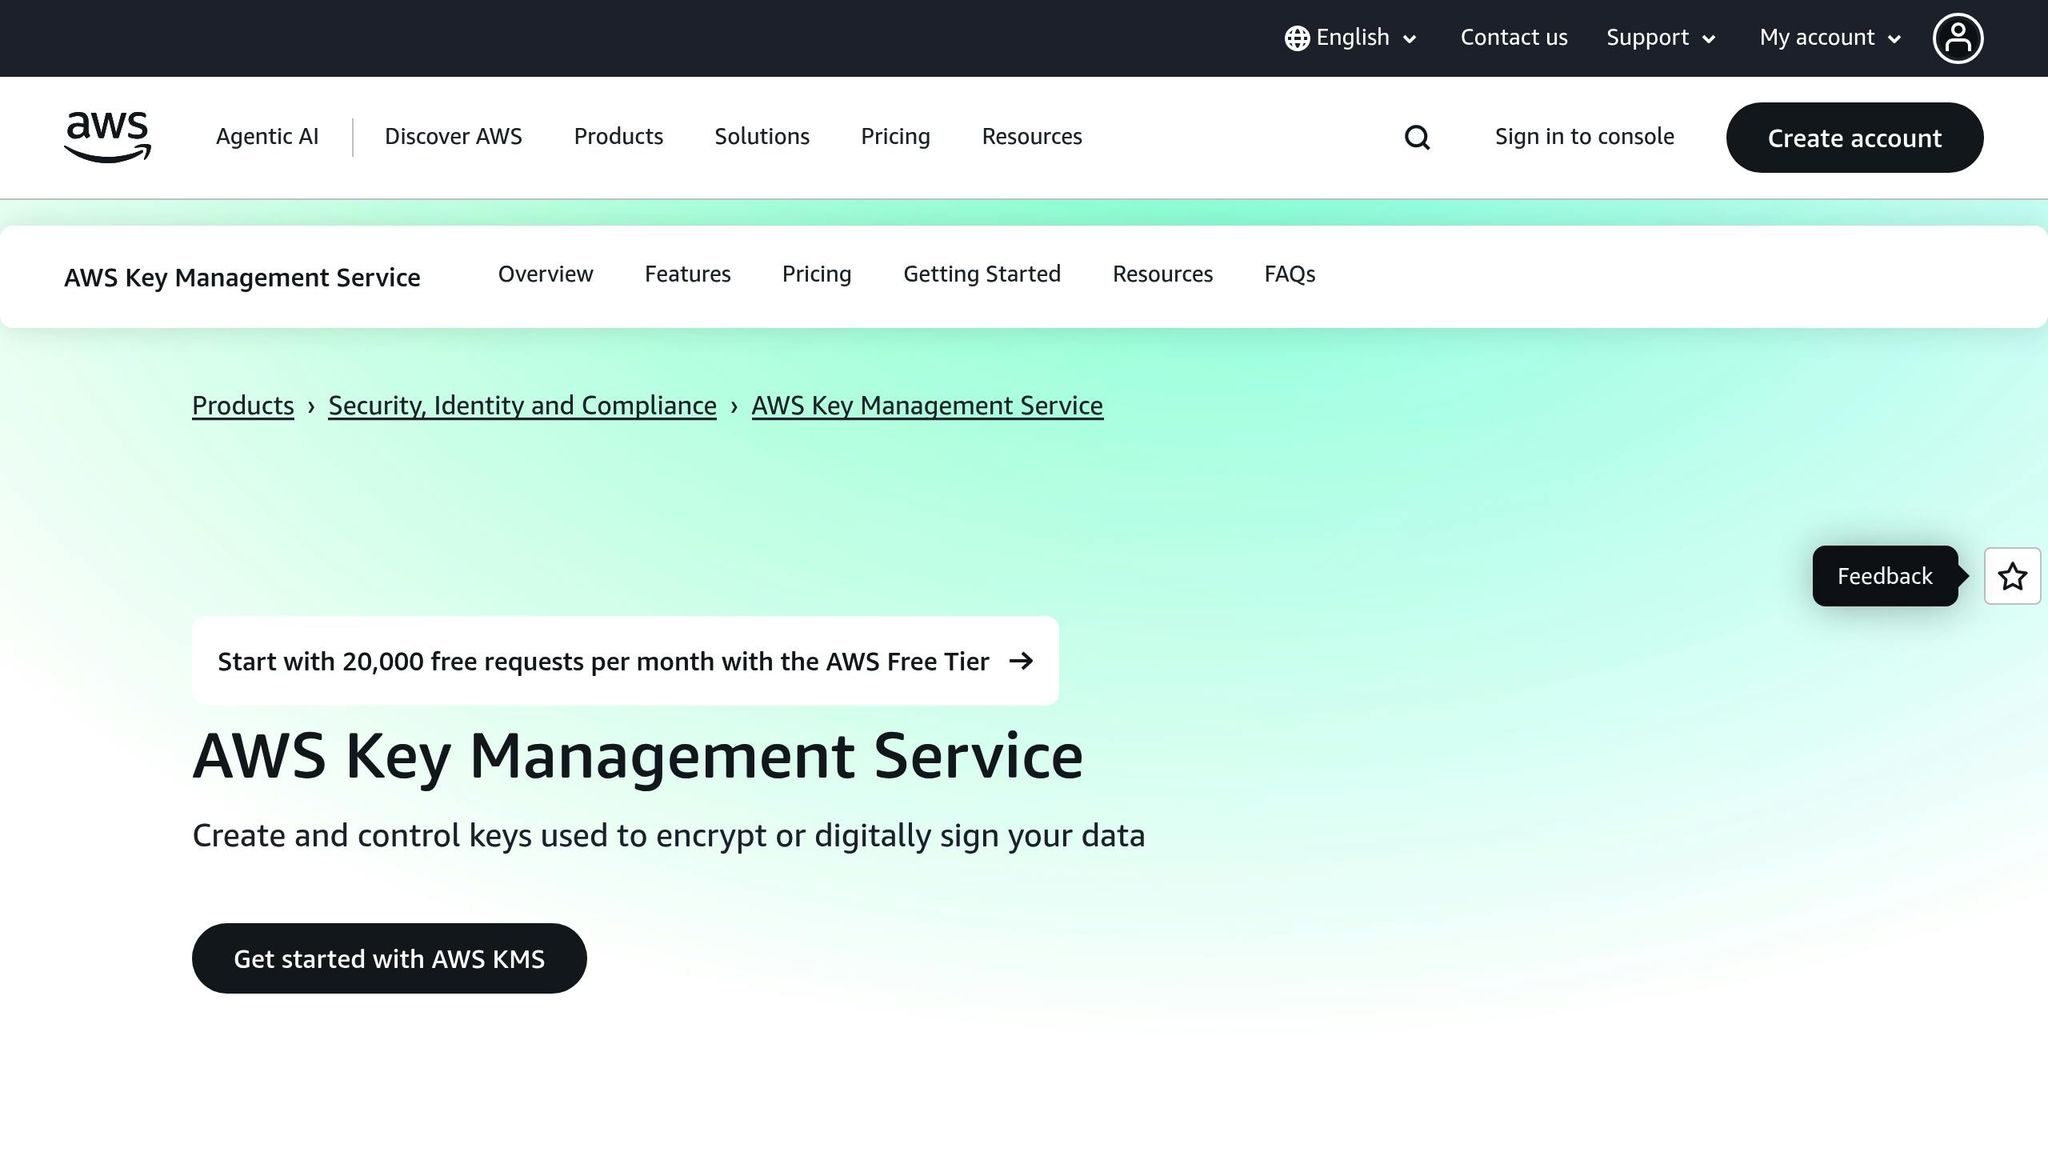Select the Overview tab

[545, 274]
